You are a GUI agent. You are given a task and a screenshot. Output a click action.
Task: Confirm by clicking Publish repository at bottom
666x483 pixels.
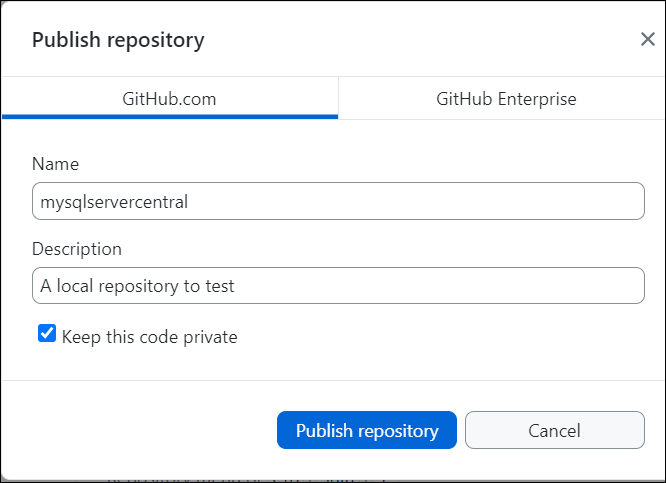click(x=367, y=431)
